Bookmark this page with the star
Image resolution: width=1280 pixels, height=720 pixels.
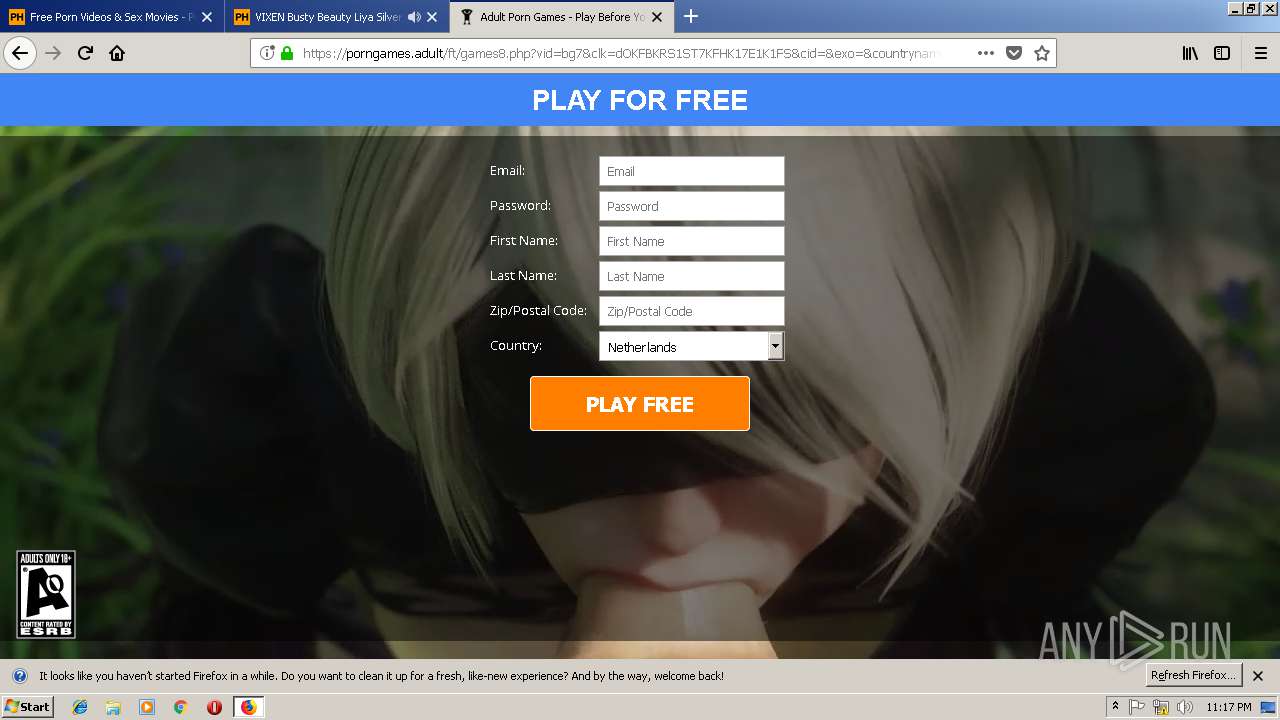point(1042,53)
